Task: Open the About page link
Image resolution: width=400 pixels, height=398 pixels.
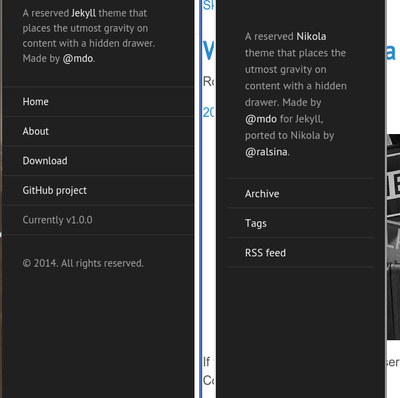Action: [x=98, y=131]
